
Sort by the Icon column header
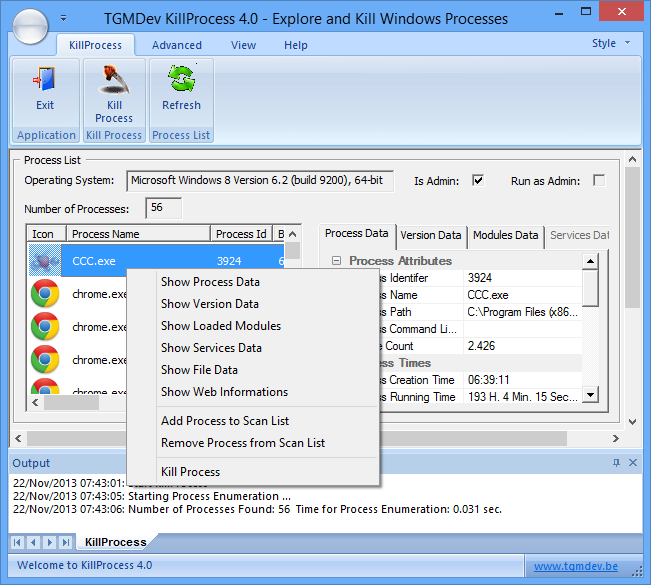tap(46, 234)
